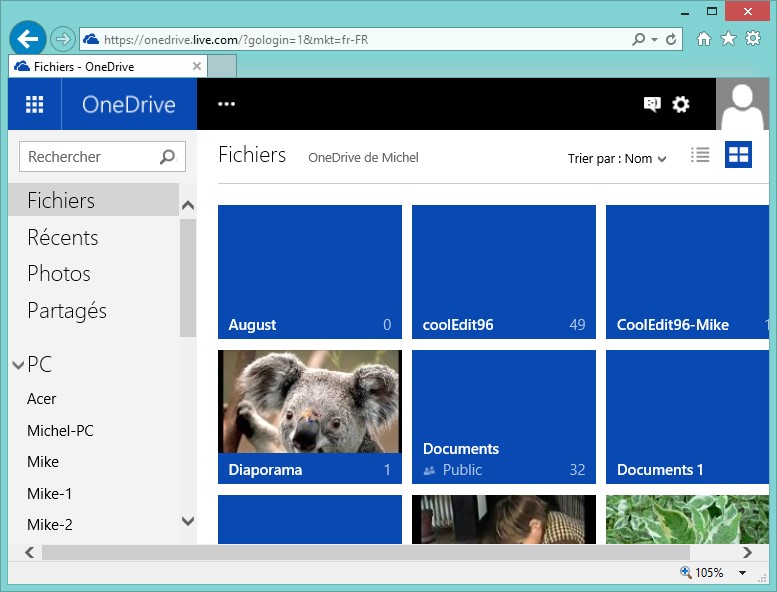This screenshot has height=592, width=777.
Task: Open the app launcher grid icon
Action: pos(34,105)
